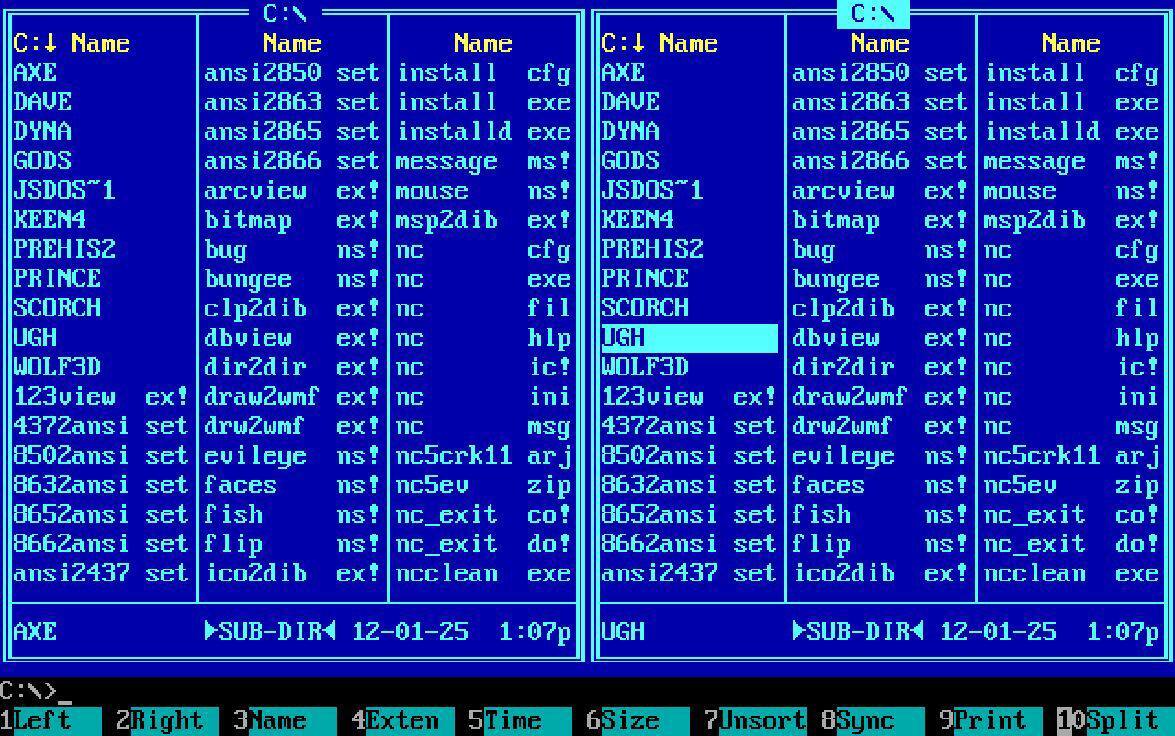Click the highlighted C:\ title of right panel
This screenshot has width=1175, height=736.
point(872,13)
